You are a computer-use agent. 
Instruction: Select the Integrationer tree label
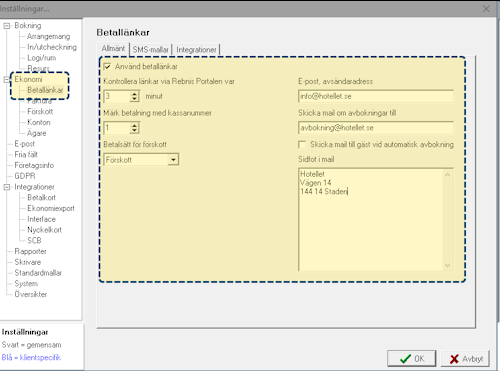(x=34, y=187)
